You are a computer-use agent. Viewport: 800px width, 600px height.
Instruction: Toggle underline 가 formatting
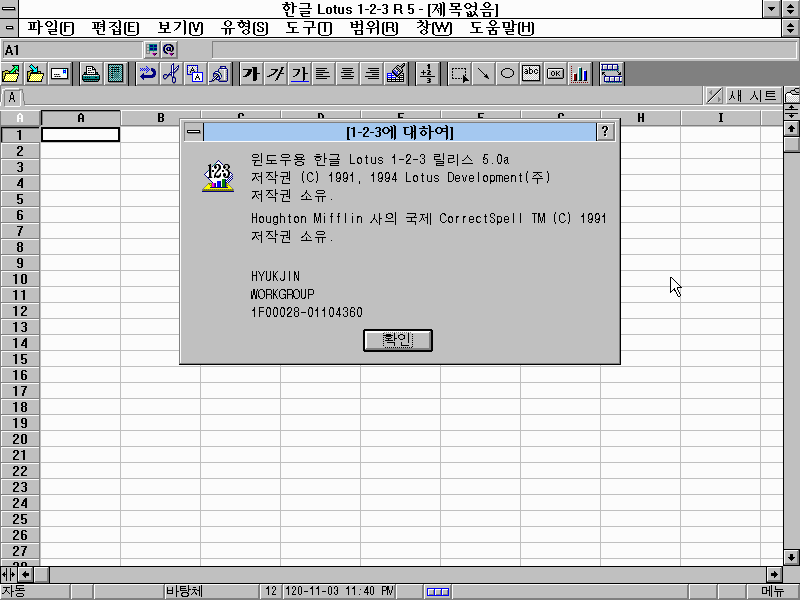(299, 74)
